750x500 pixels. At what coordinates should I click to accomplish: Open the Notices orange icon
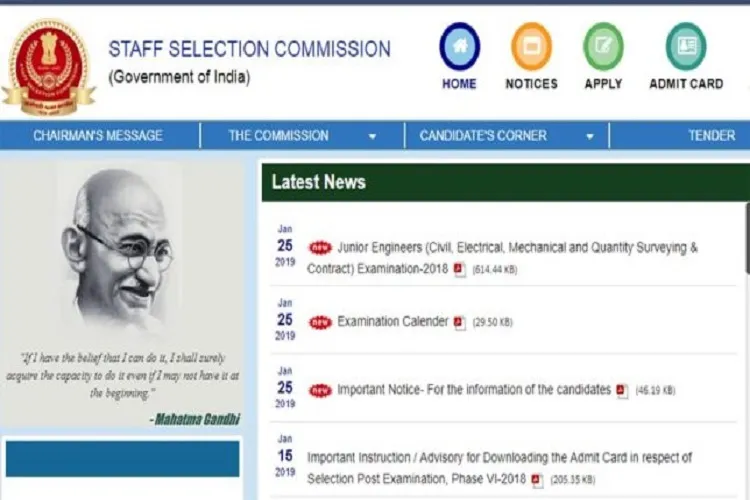(531, 46)
